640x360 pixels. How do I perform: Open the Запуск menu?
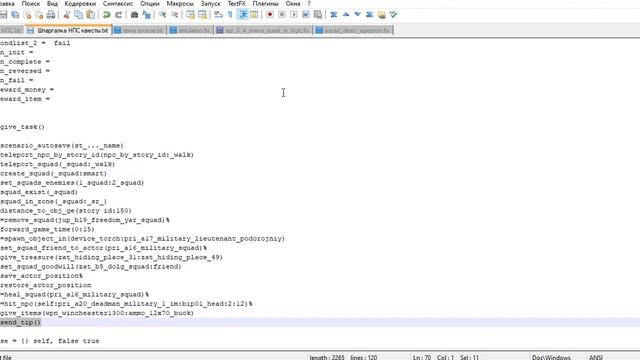[x=211, y=4]
